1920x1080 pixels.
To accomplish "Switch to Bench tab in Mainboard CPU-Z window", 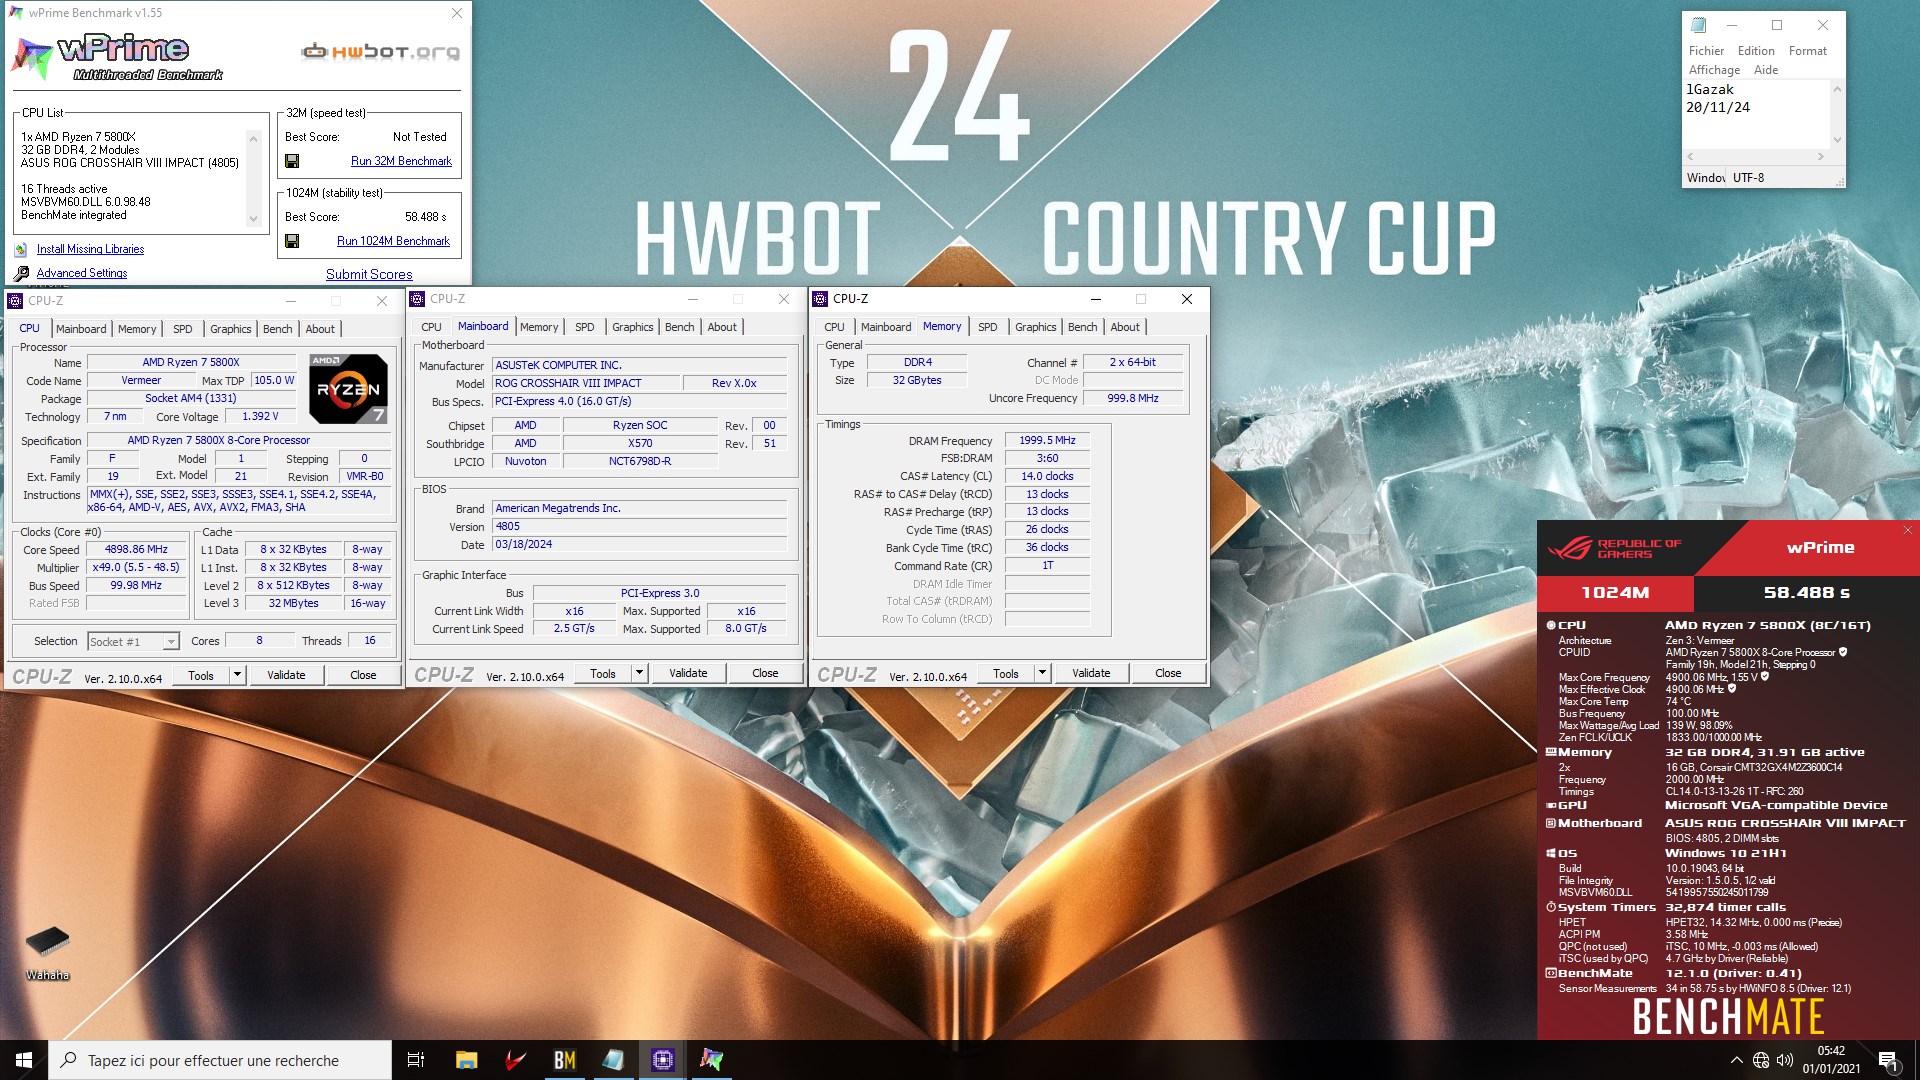I will point(679,327).
